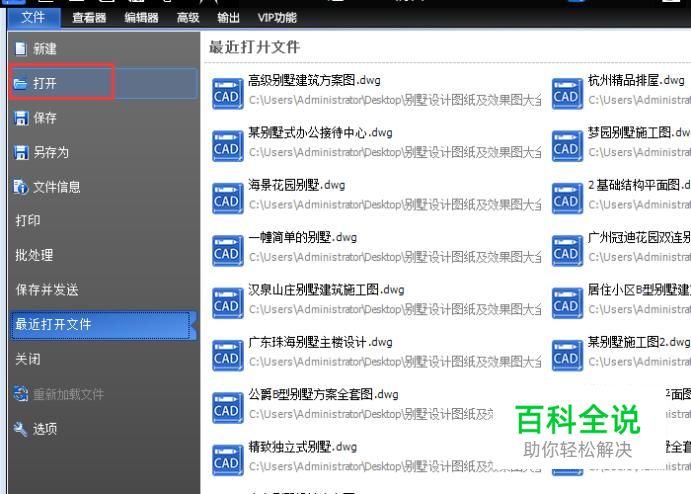The width and height of the screenshot is (691, 494).
Task: Open recent file 某别墅式办公接待中心.dwg
Action: click(x=320, y=133)
